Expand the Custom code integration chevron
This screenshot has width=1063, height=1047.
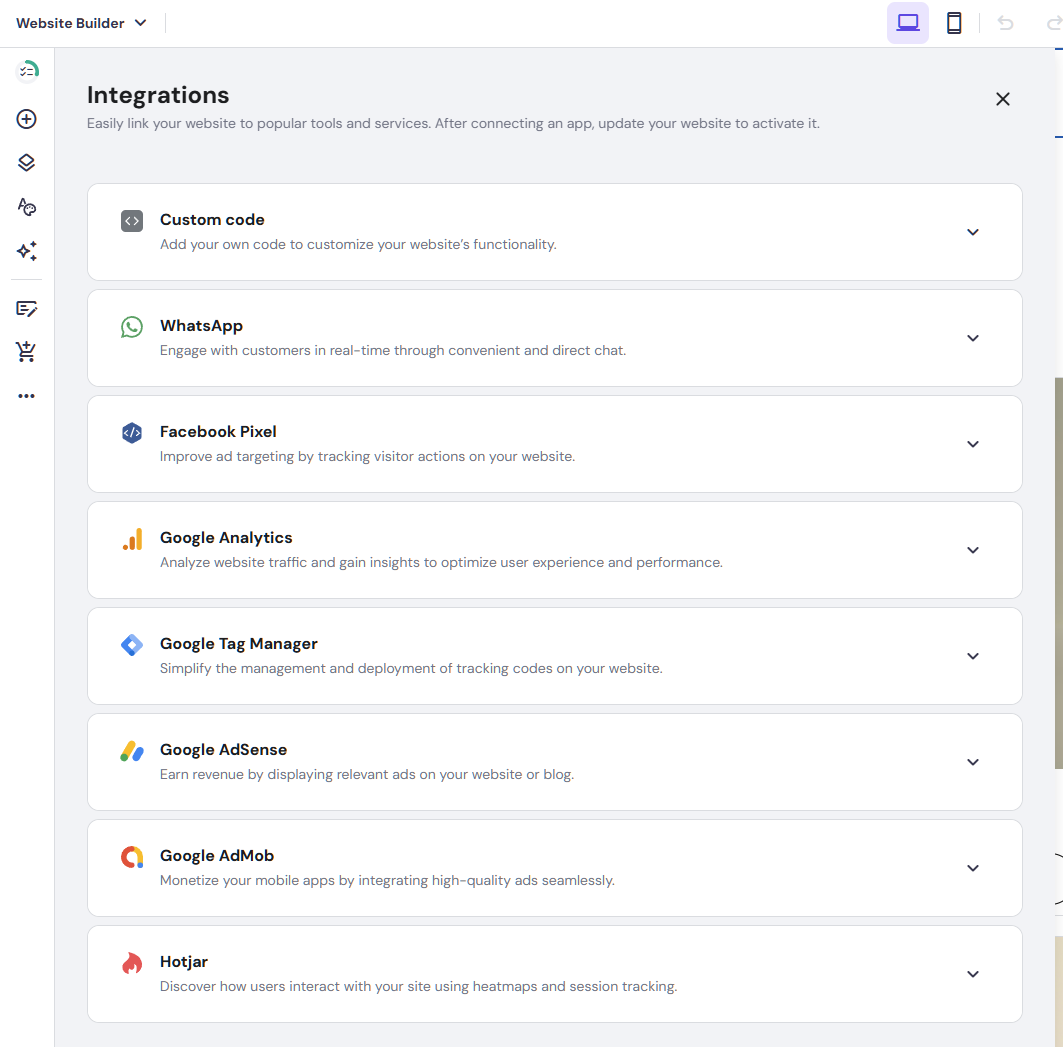pos(973,232)
